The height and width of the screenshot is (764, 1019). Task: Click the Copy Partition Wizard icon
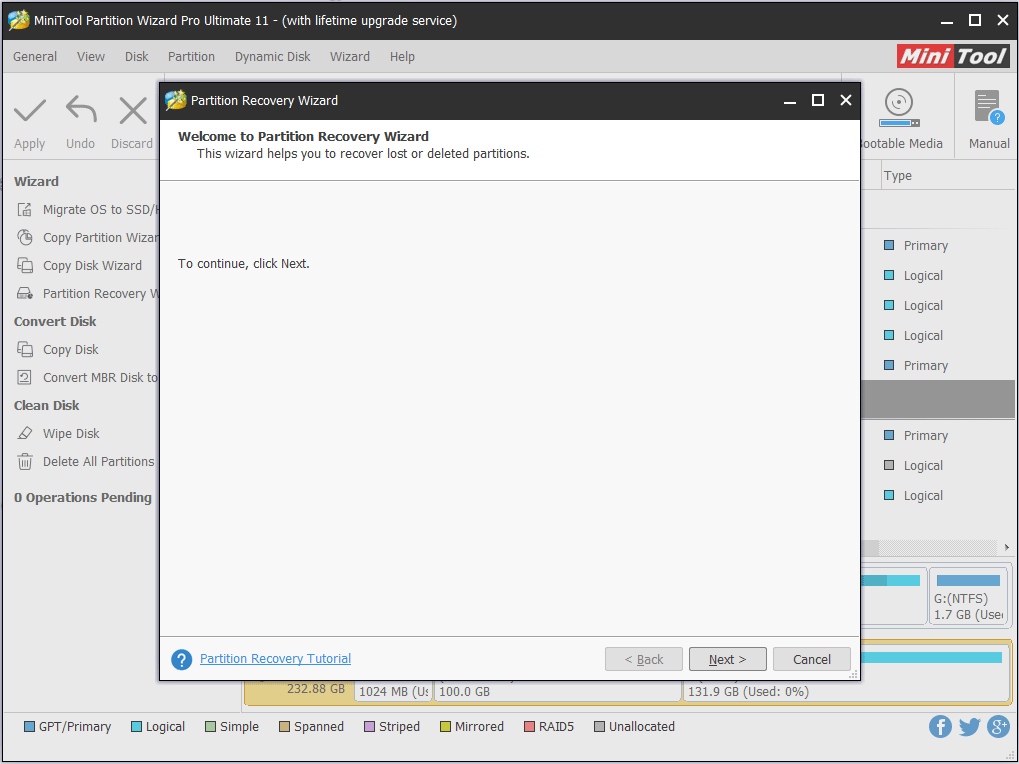(25, 237)
